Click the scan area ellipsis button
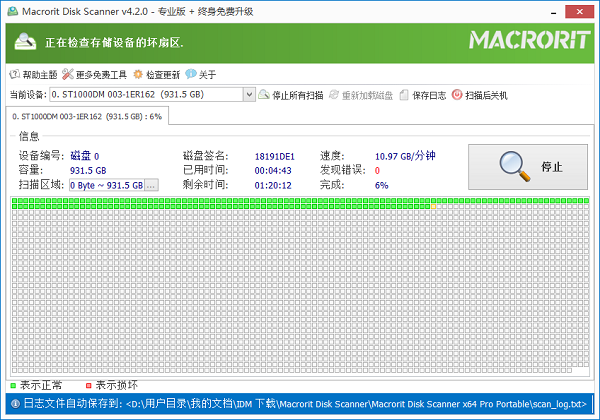The height and width of the screenshot is (420, 600). tap(151, 185)
